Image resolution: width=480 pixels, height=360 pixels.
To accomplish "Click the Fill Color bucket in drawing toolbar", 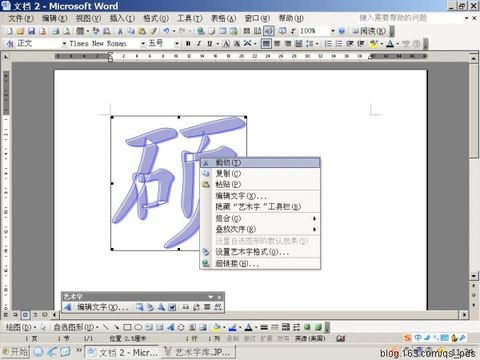I will point(217,327).
